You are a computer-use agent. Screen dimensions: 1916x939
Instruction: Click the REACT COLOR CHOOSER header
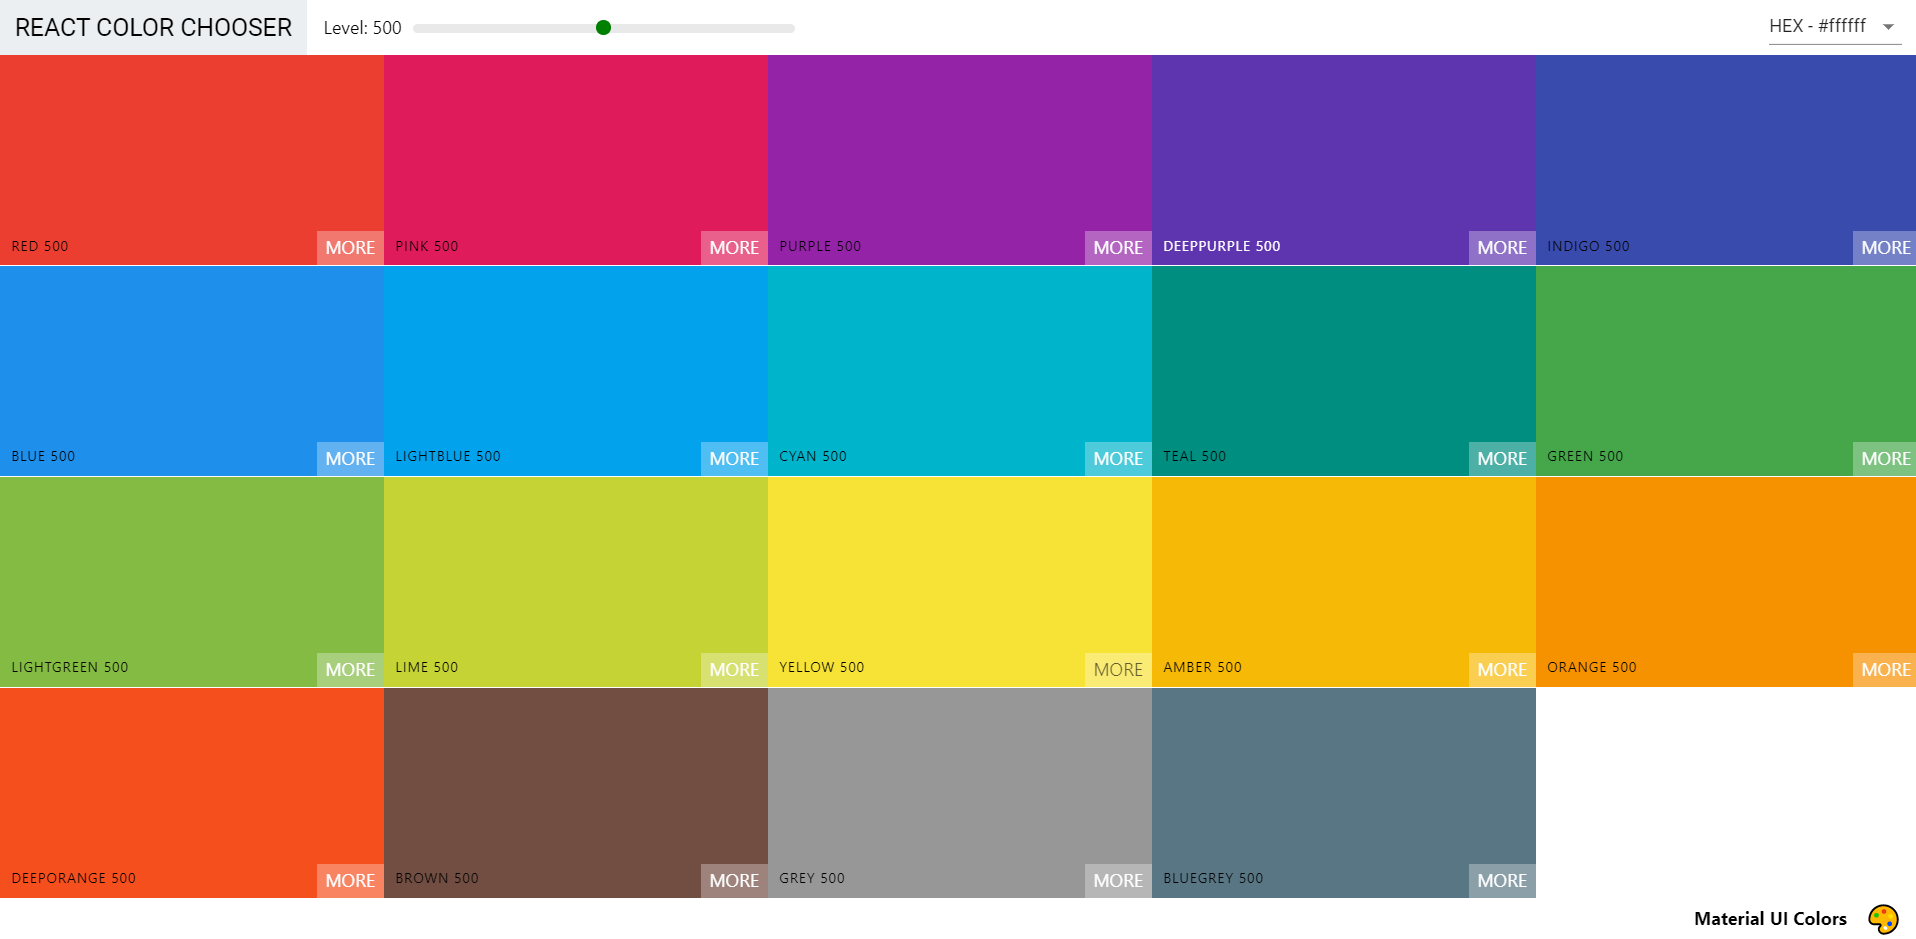click(151, 27)
